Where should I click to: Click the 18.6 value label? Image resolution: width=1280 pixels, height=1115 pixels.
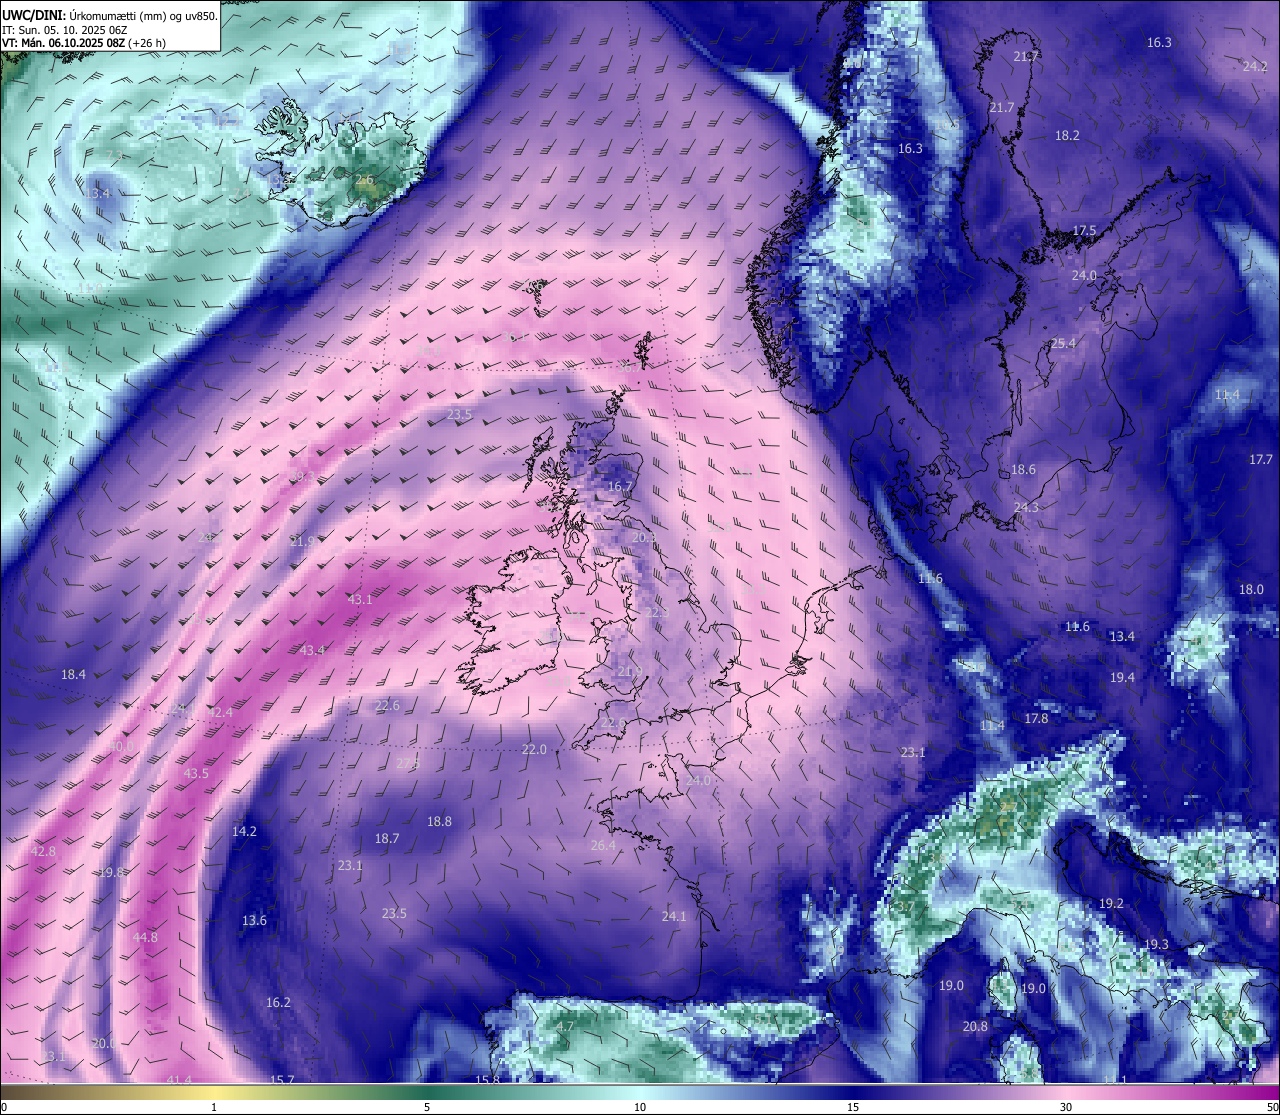click(x=1023, y=470)
